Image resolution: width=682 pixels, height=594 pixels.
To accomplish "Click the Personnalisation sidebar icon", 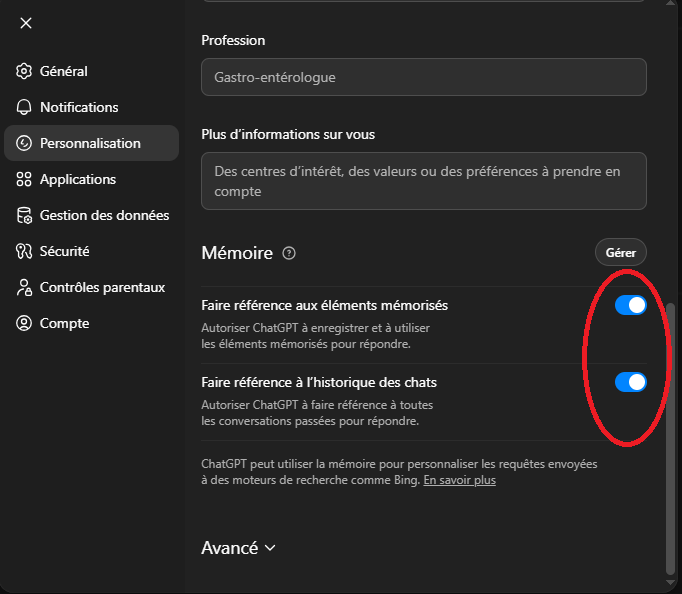I will (x=24, y=143).
